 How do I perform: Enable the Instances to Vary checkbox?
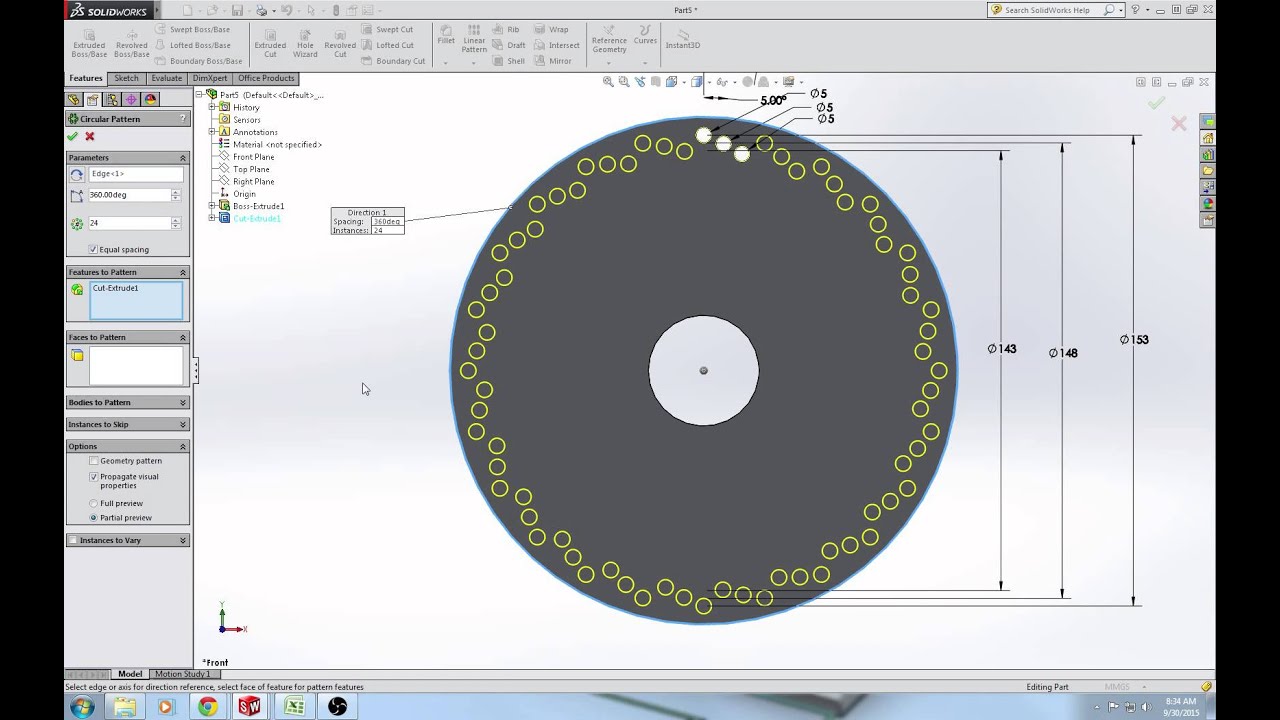(73, 540)
